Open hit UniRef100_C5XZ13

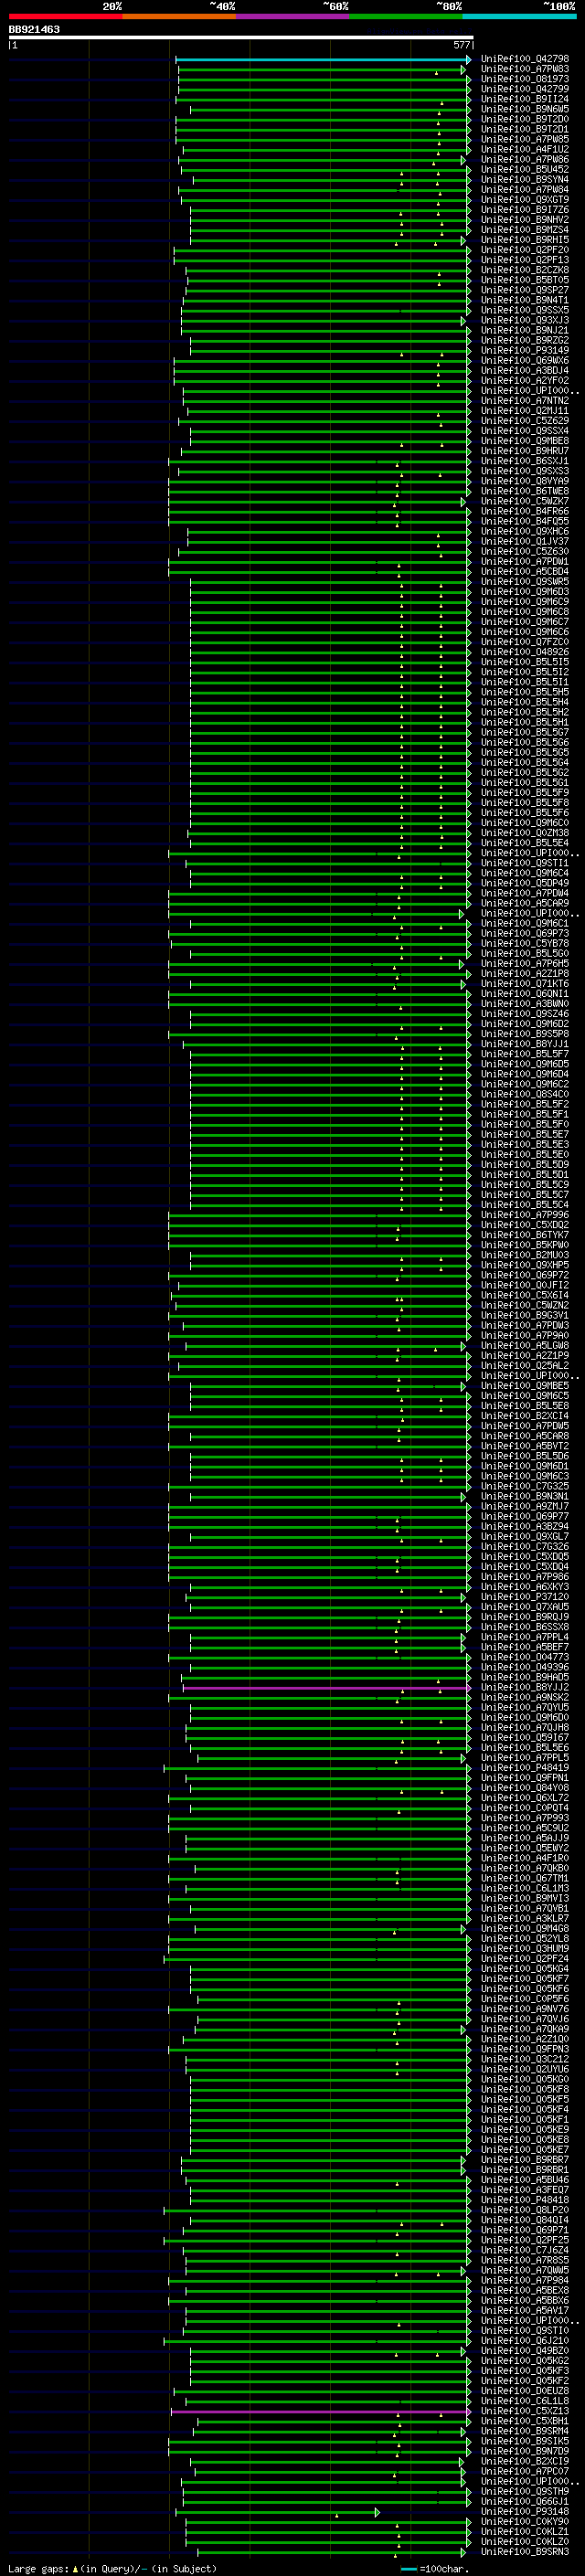click(x=525, y=2412)
